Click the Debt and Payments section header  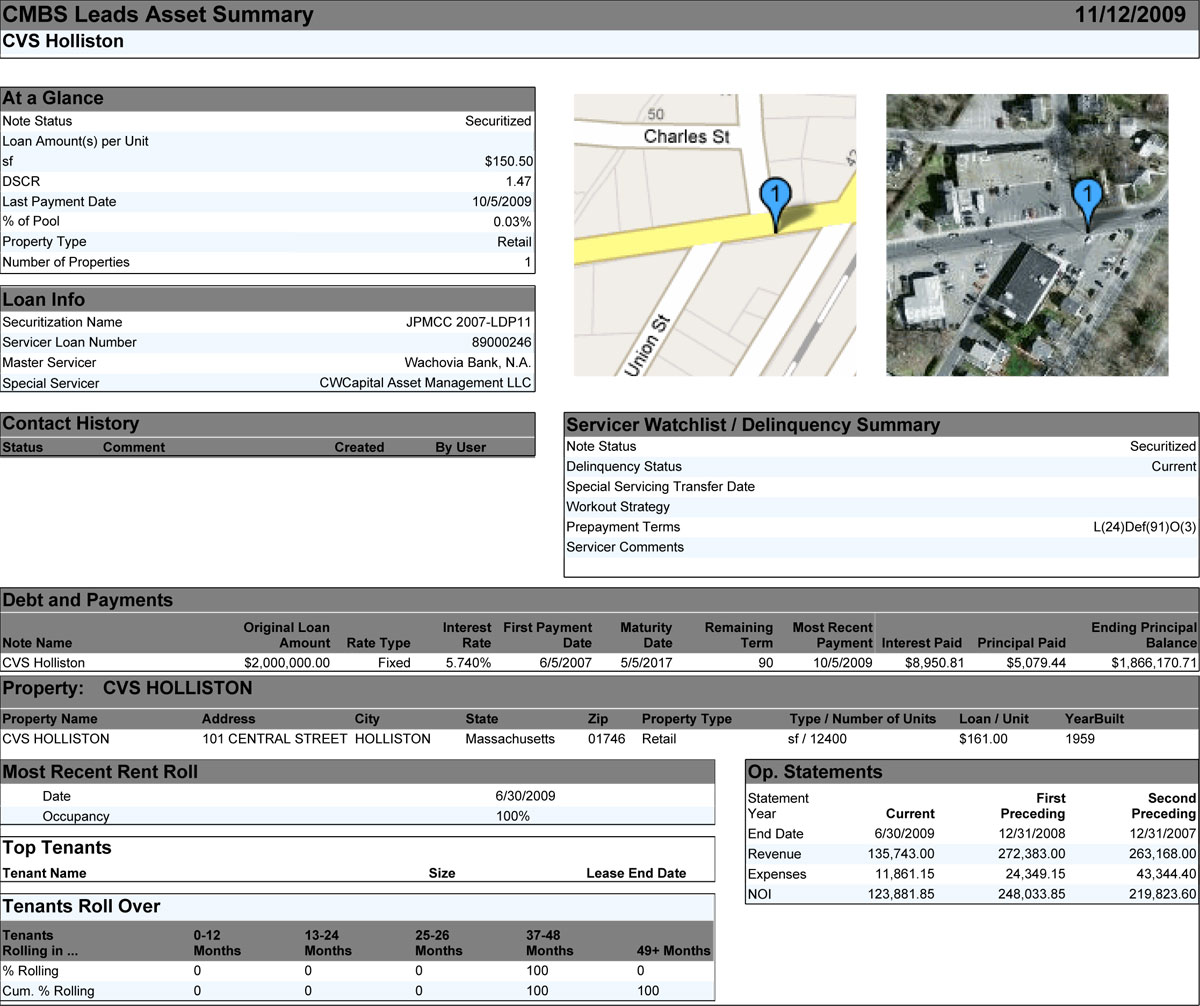599,600
